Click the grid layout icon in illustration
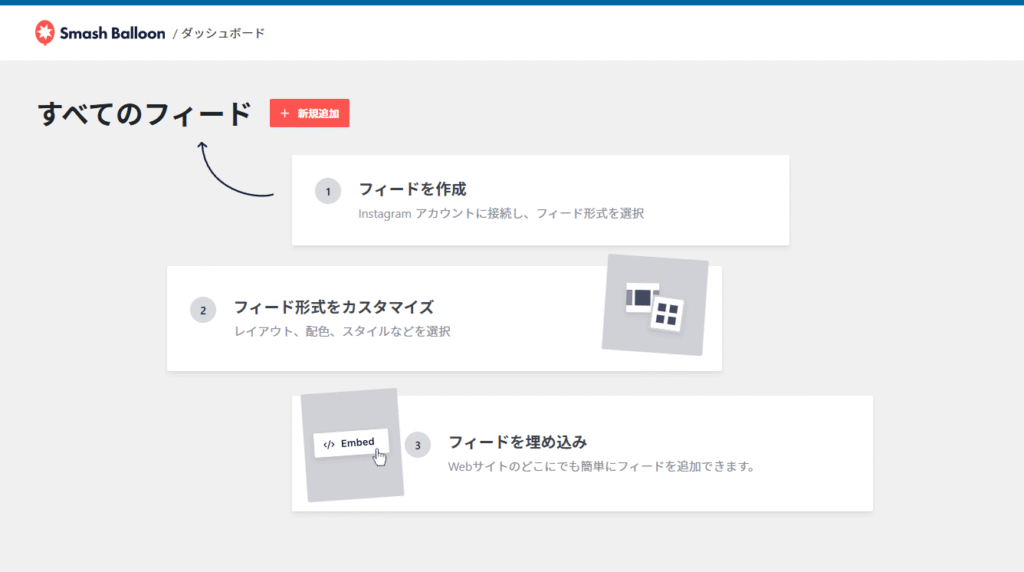Image resolution: width=1024 pixels, height=572 pixels. click(667, 315)
